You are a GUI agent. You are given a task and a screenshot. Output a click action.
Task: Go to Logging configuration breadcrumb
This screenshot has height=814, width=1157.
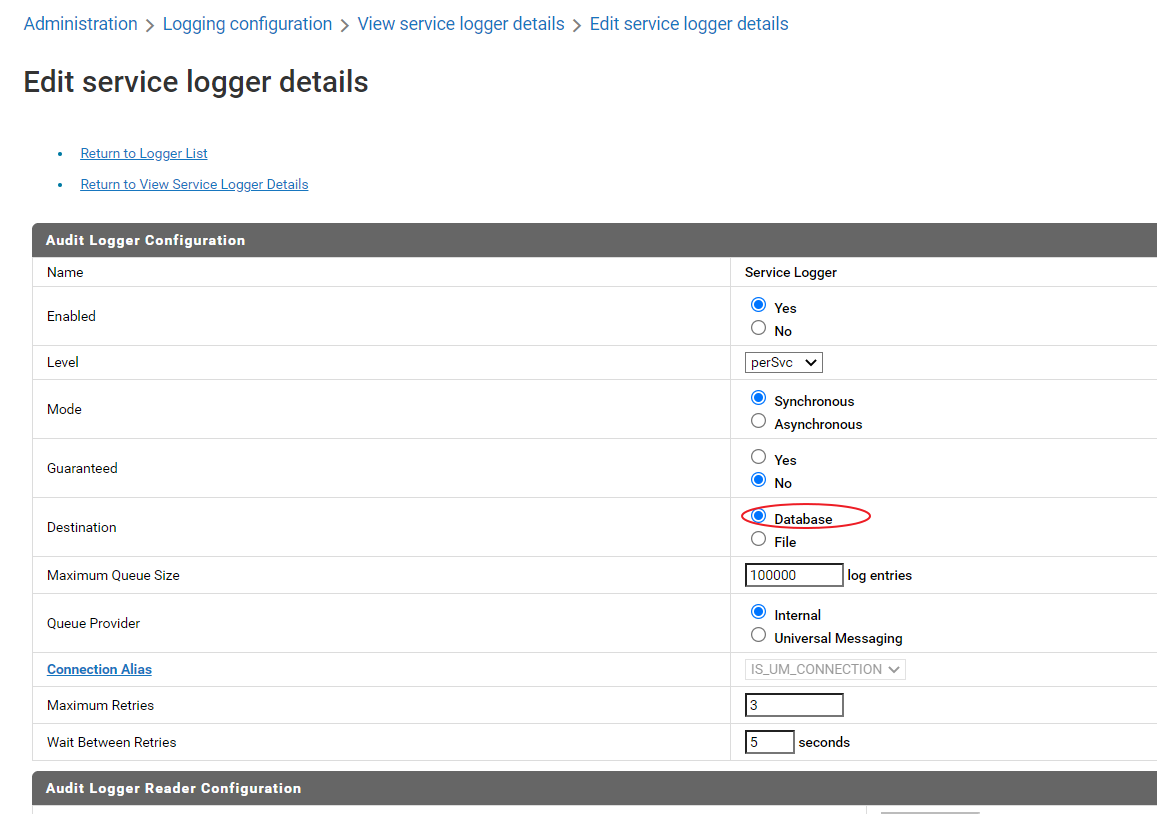coord(247,24)
